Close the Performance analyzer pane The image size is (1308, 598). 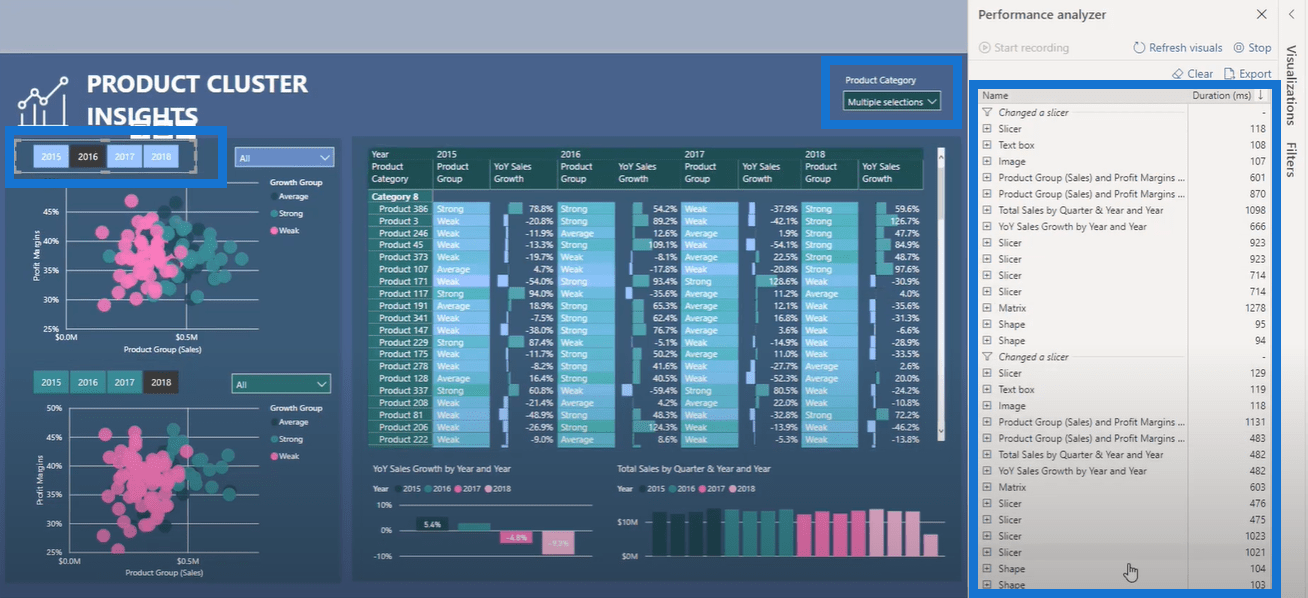click(1261, 14)
